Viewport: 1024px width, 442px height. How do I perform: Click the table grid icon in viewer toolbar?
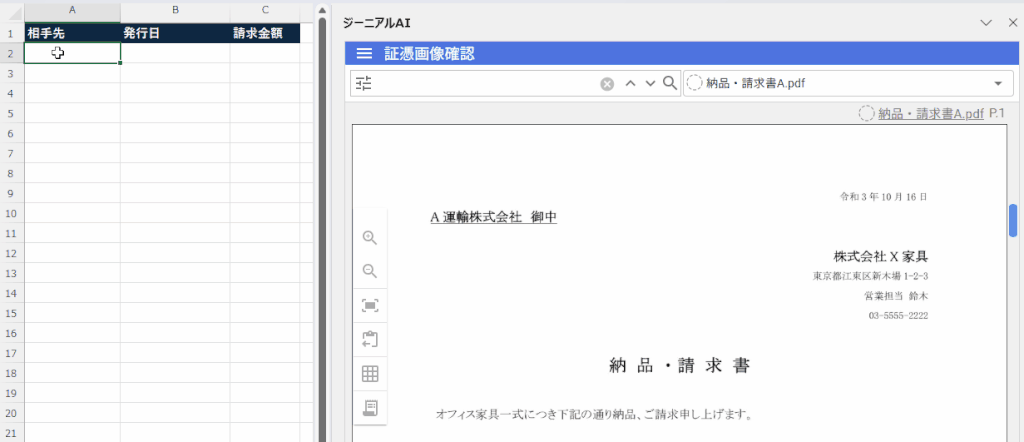click(x=370, y=373)
